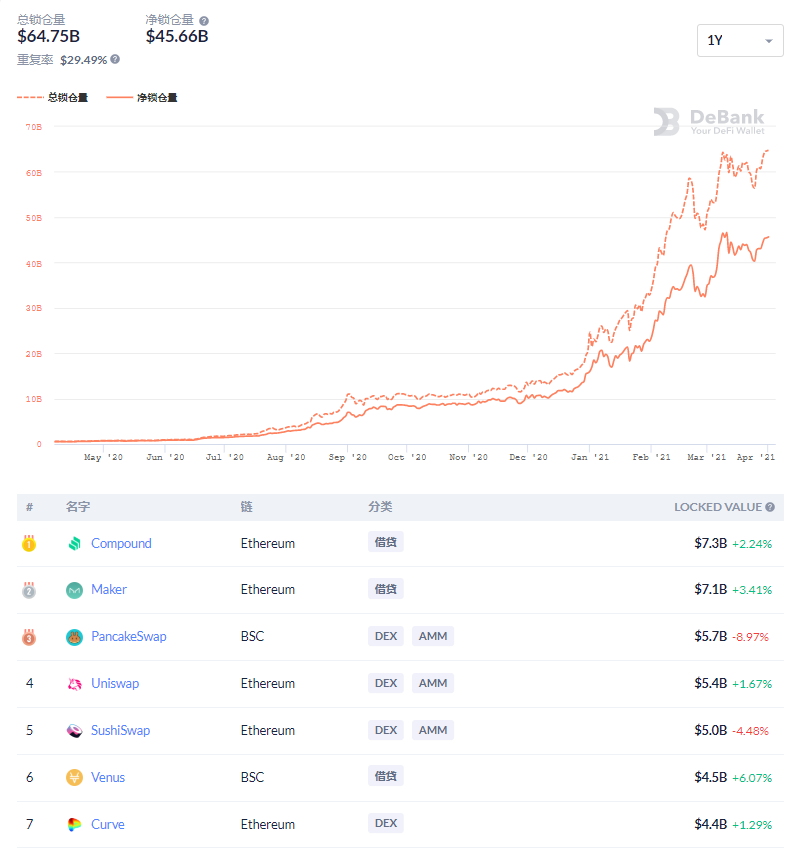Image resolution: width=795 pixels, height=849 pixels.
Task: Click the Curve logo icon
Action: [75, 825]
